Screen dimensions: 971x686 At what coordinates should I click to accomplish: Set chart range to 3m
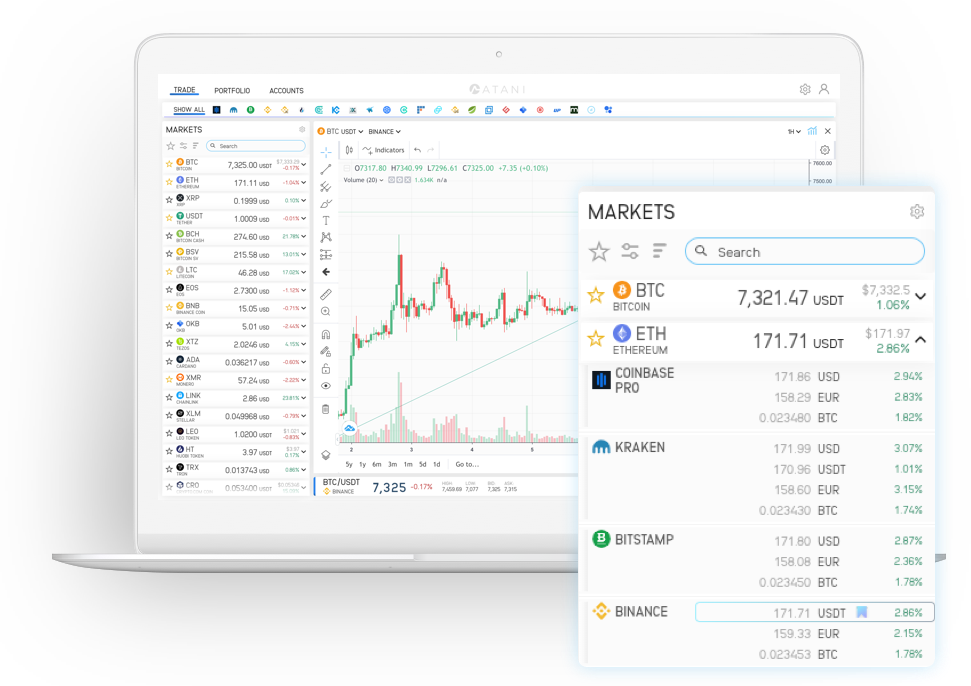click(392, 464)
